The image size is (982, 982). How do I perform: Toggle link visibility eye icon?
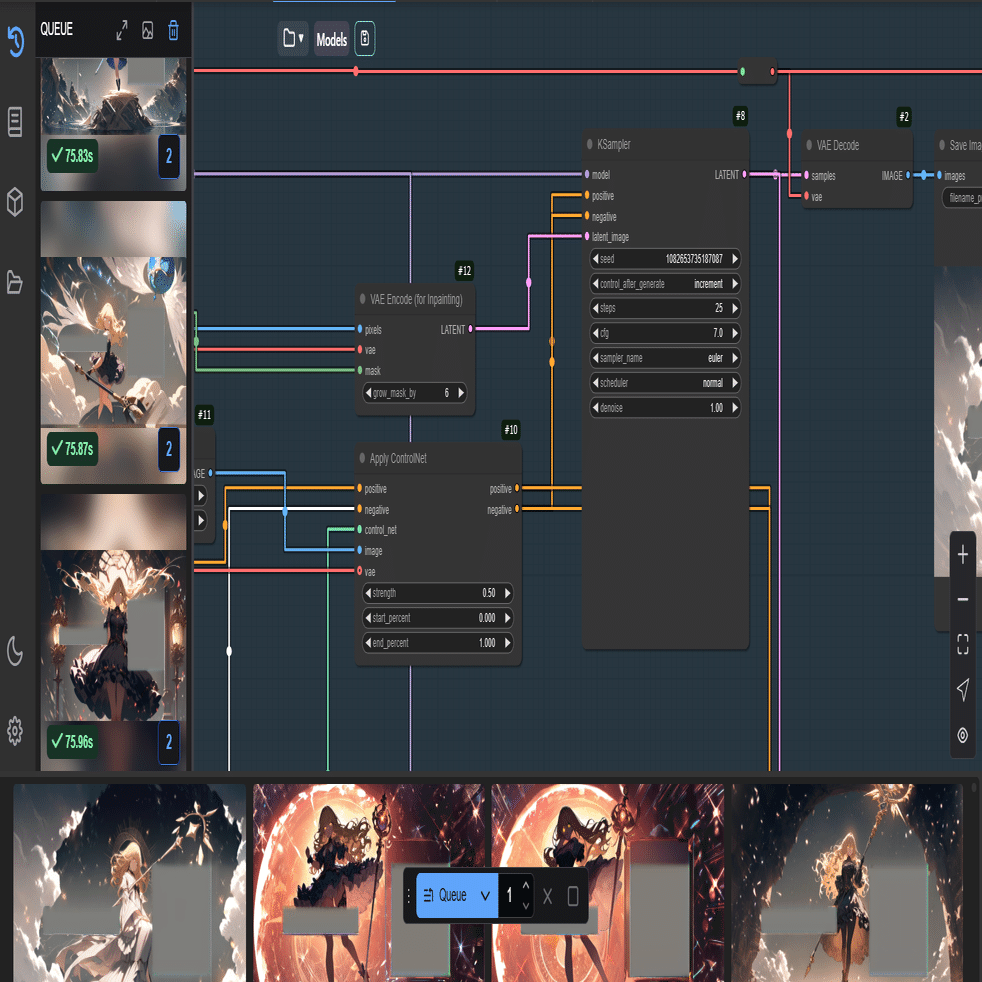(x=963, y=735)
